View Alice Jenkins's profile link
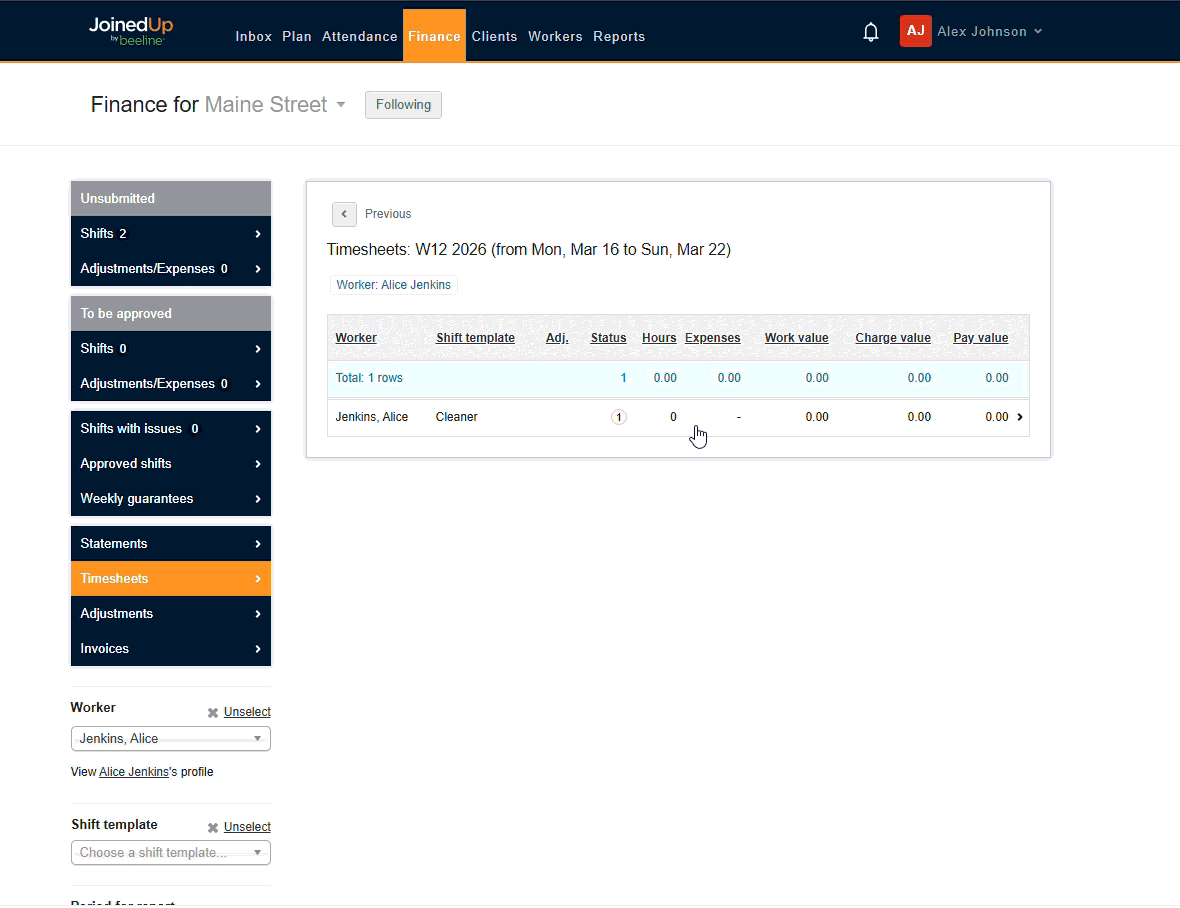This screenshot has height=908, width=1180. pos(133,771)
